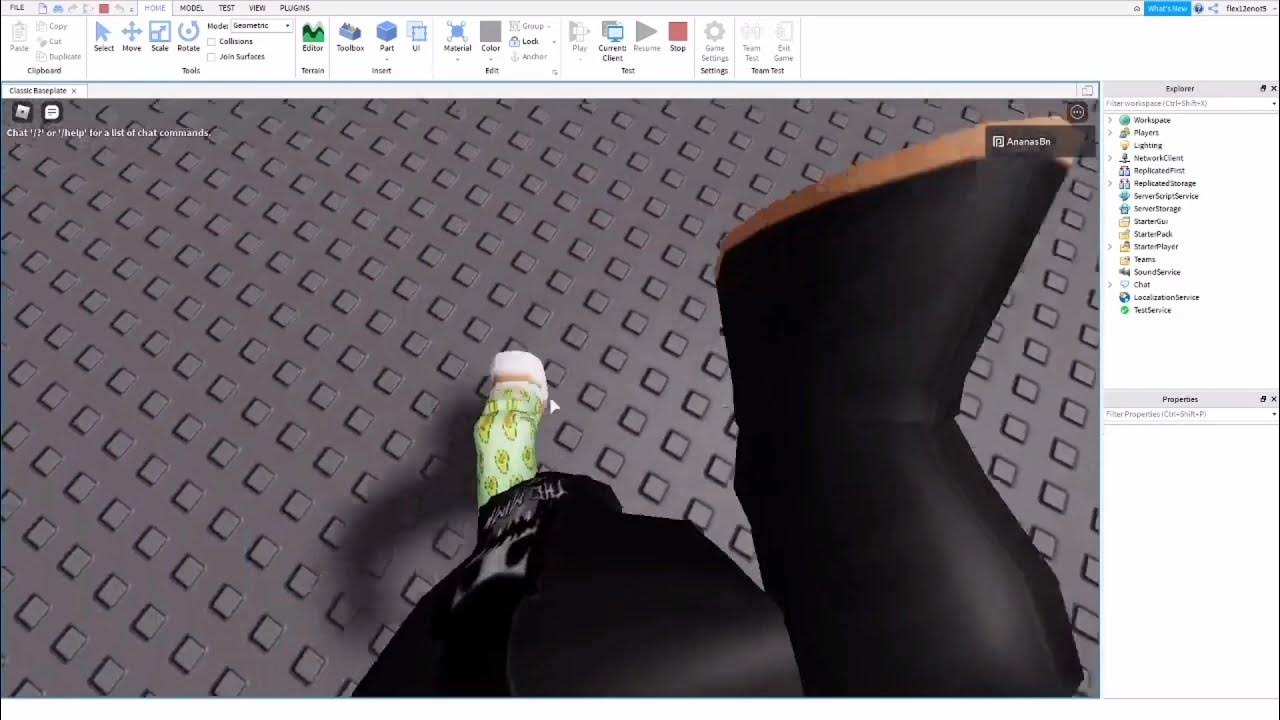Screen dimensions: 1280x720
Task: Click the Filter Properties input field
Action: tap(1189, 414)
